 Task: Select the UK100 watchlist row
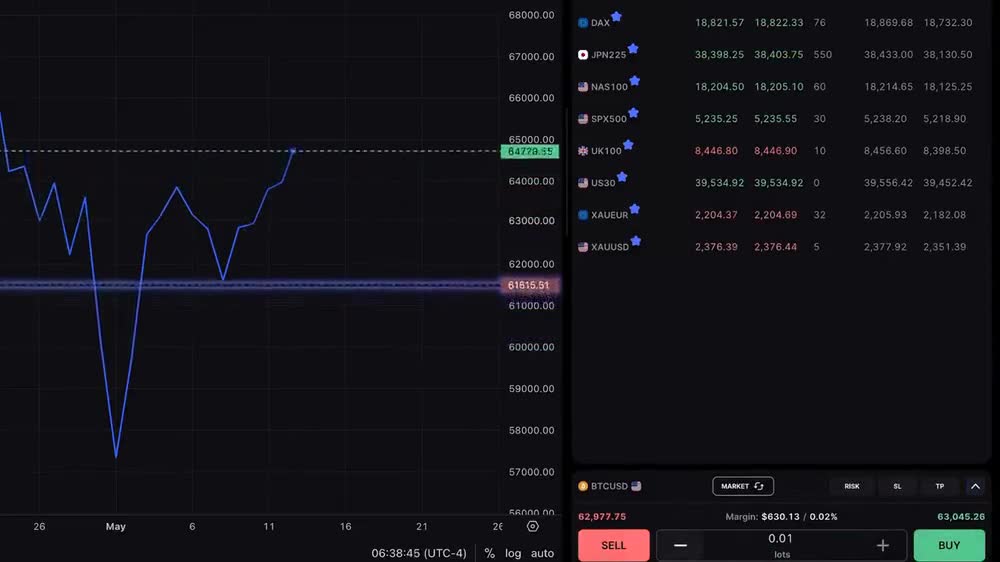(781, 151)
